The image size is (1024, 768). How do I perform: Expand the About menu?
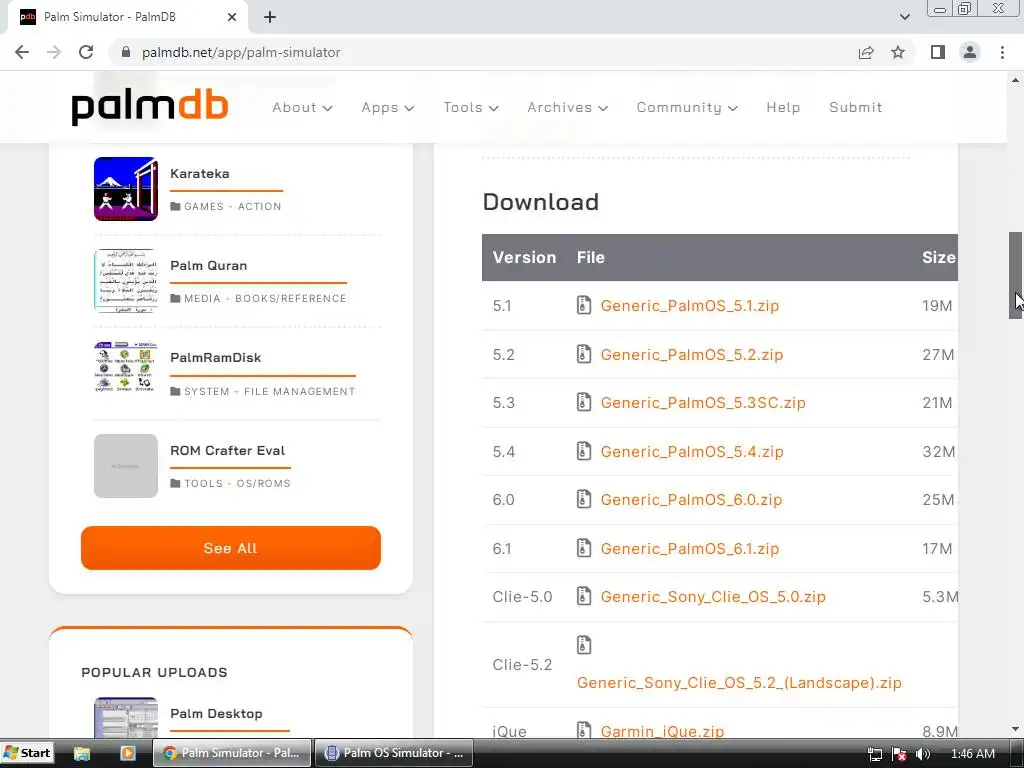click(x=302, y=108)
